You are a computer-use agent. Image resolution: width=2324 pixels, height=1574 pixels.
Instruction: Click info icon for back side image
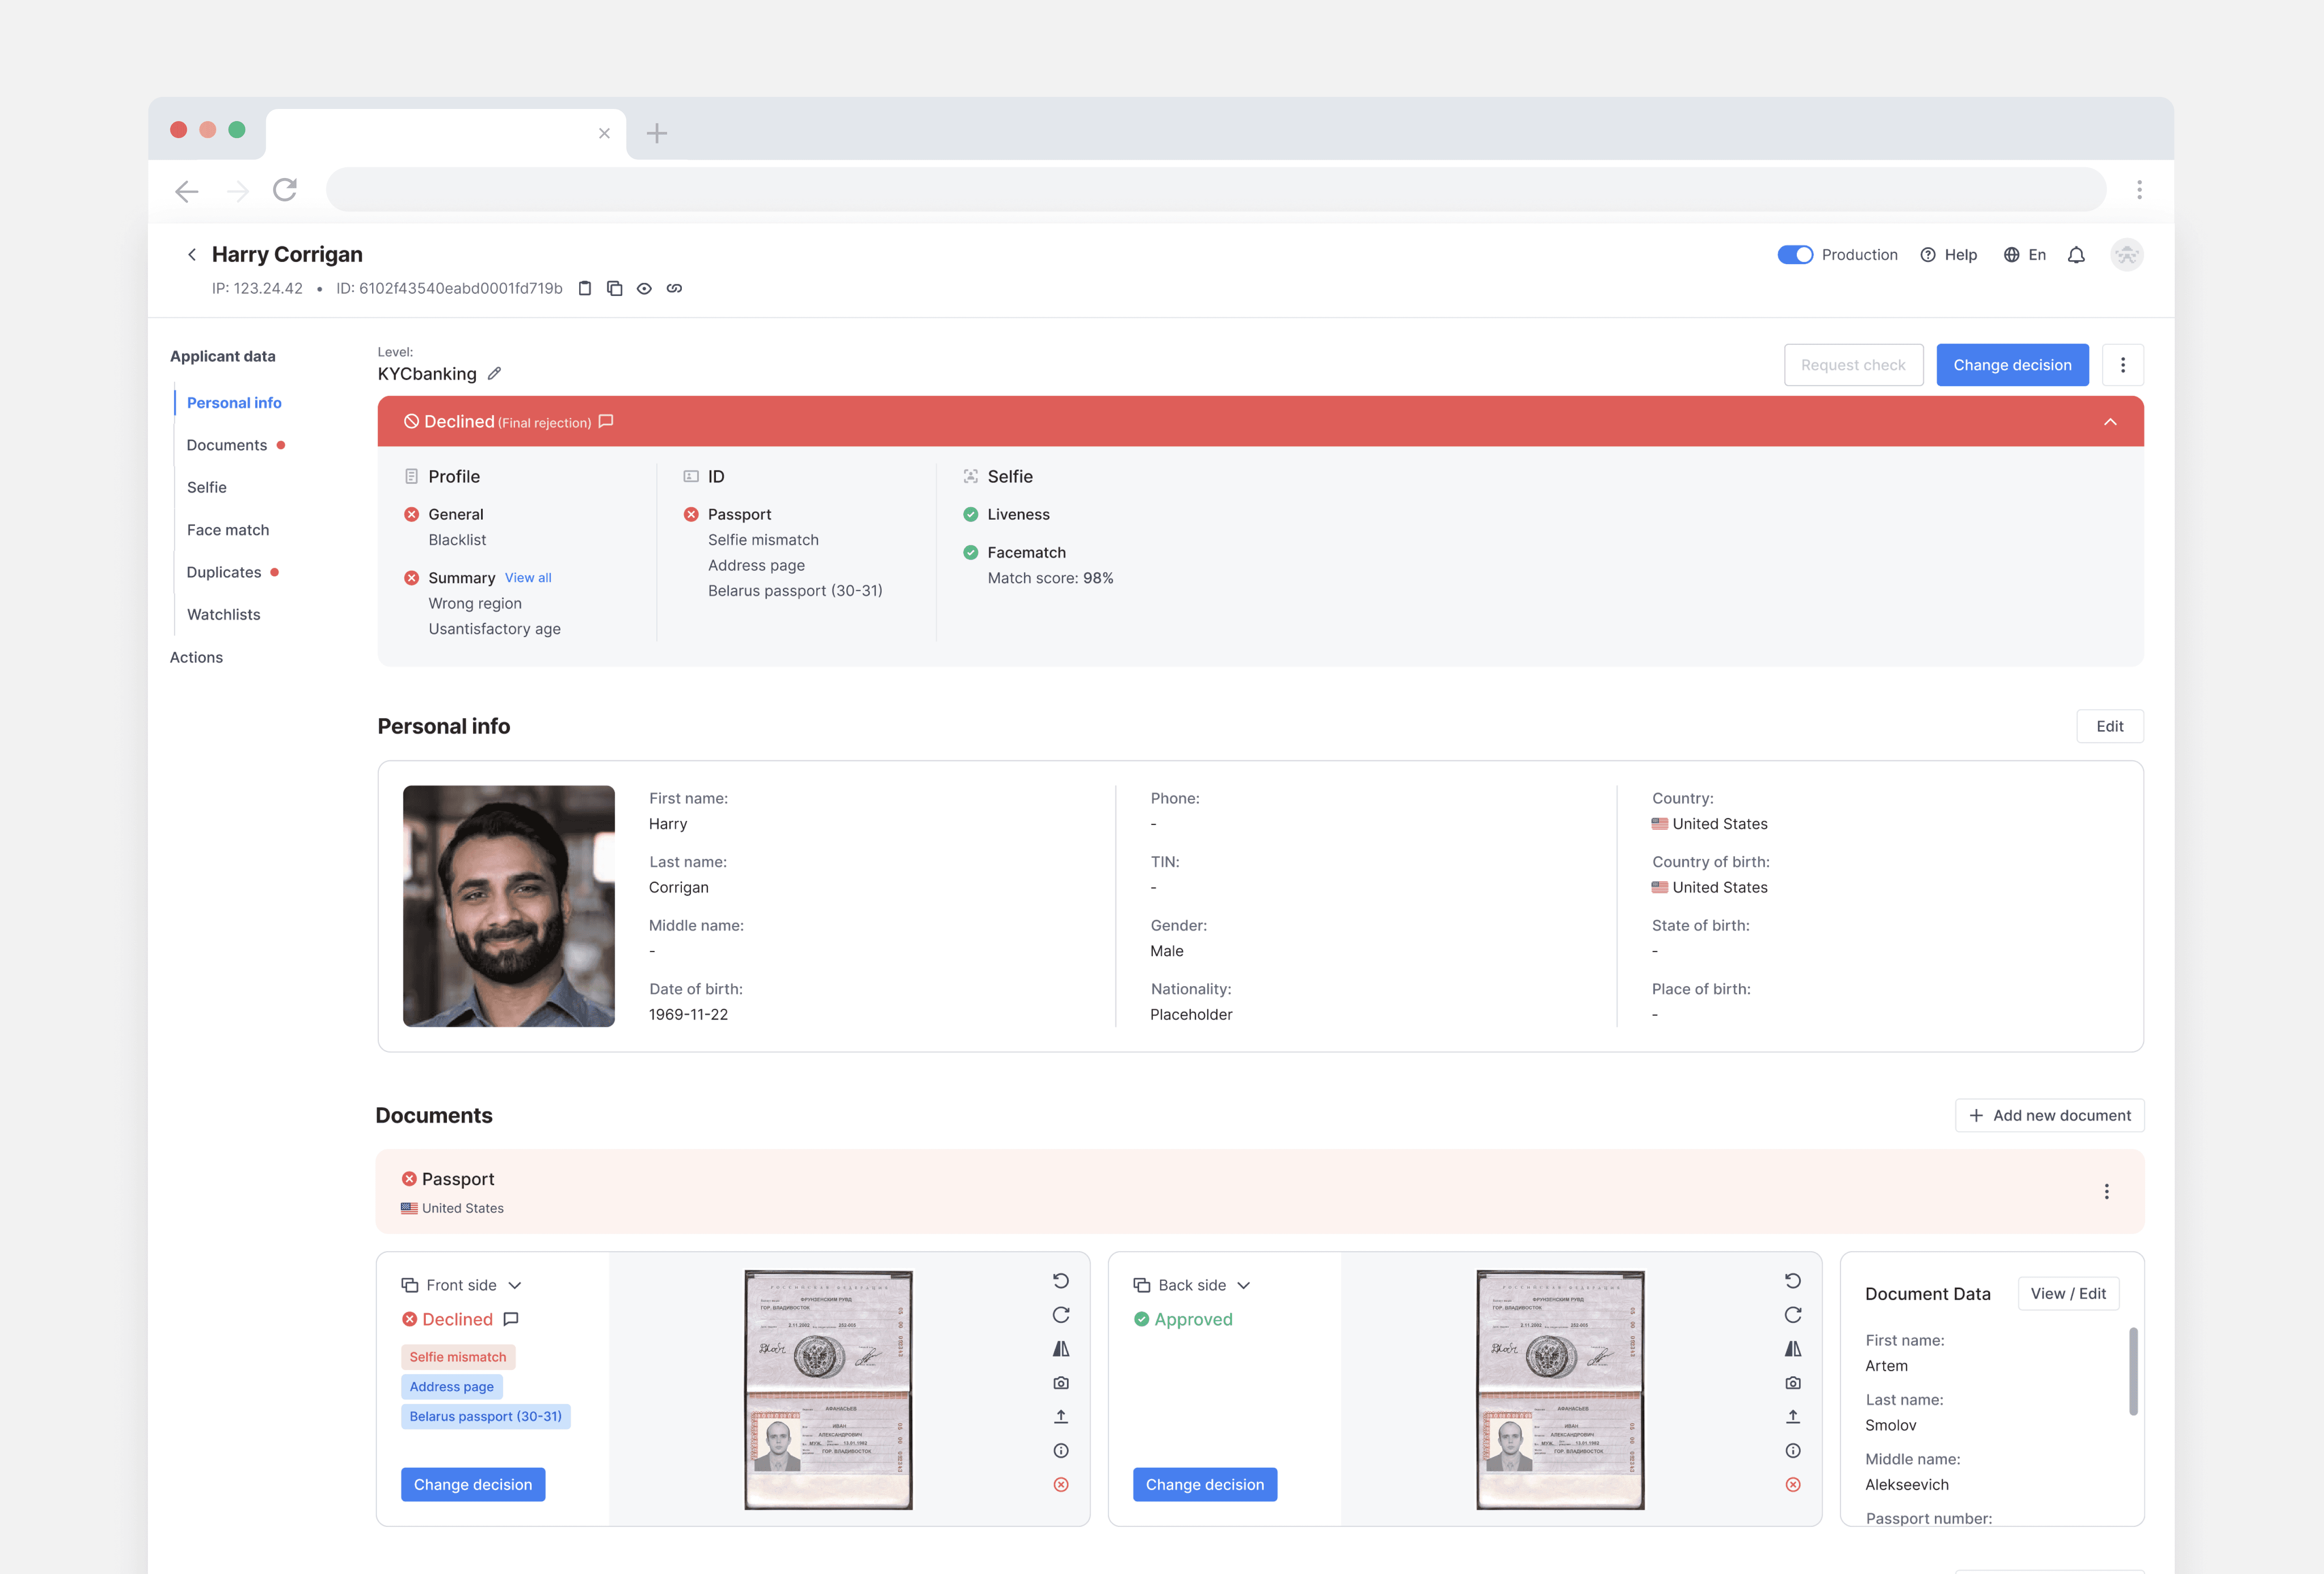(1793, 1451)
